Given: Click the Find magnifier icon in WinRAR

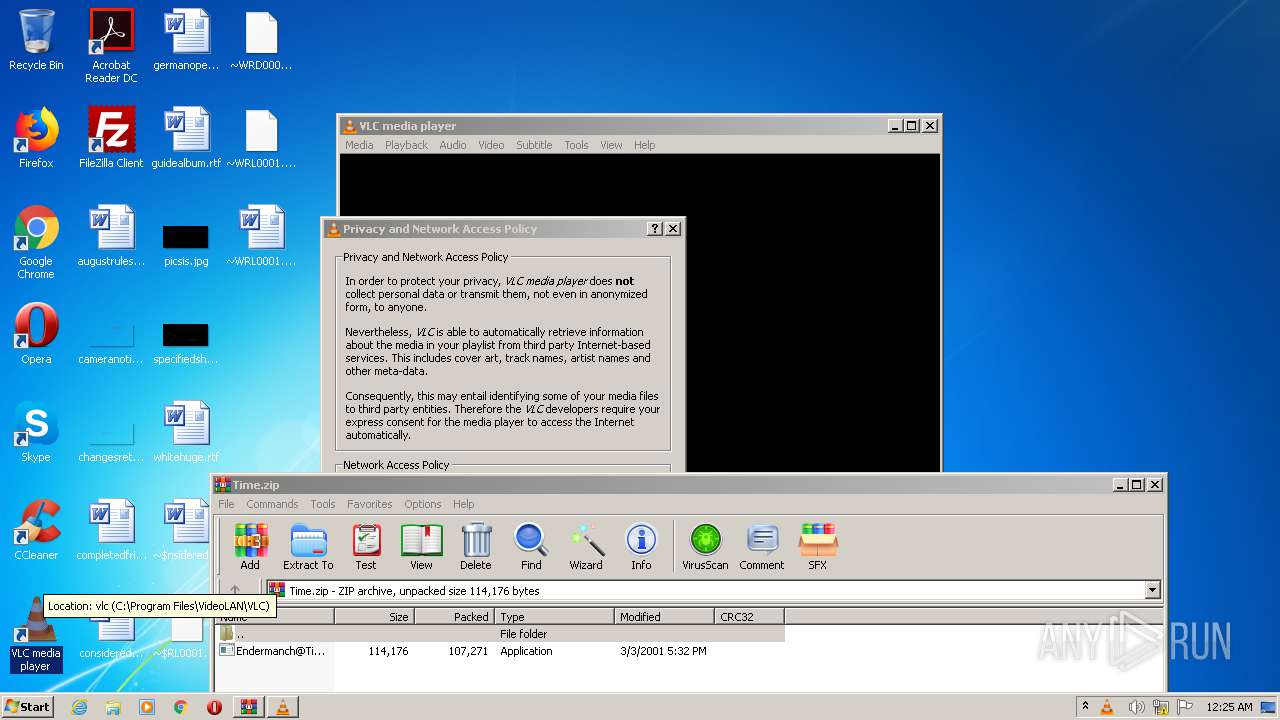Looking at the screenshot, I should (531, 547).
